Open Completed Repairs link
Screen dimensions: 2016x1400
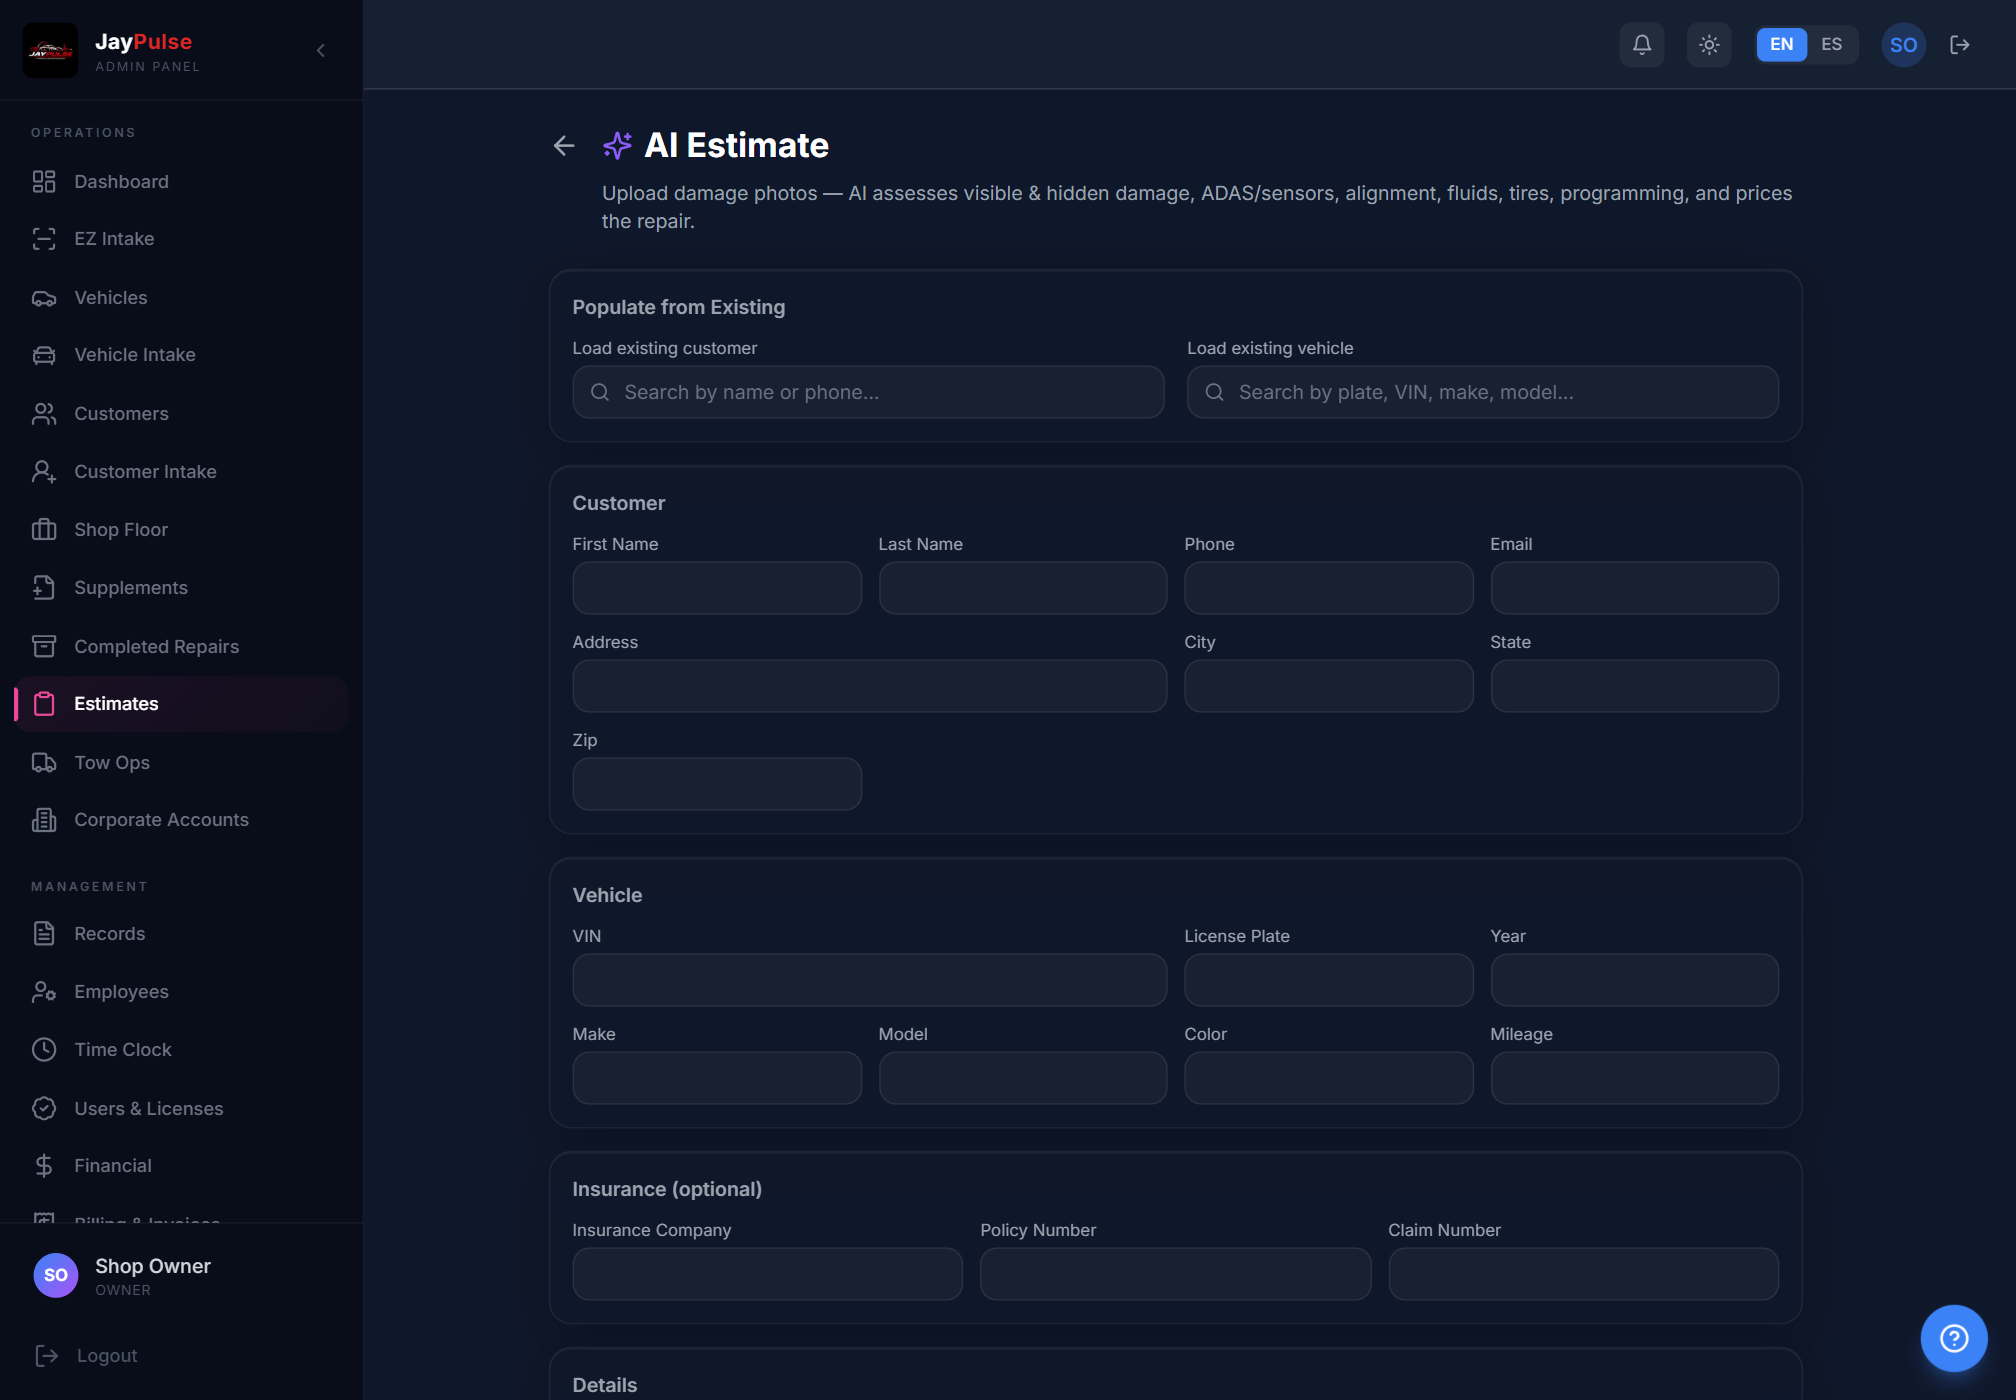click(x=181, y=646)
